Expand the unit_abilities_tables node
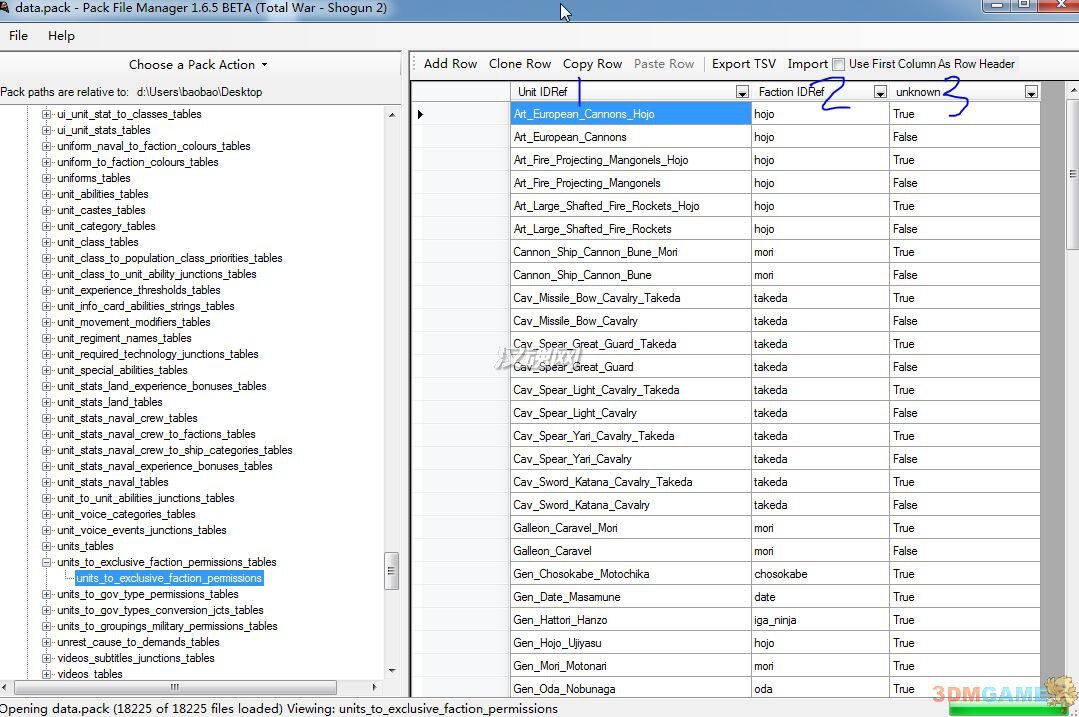This screenshot has width=1079, height=717. tap(46, 194)
